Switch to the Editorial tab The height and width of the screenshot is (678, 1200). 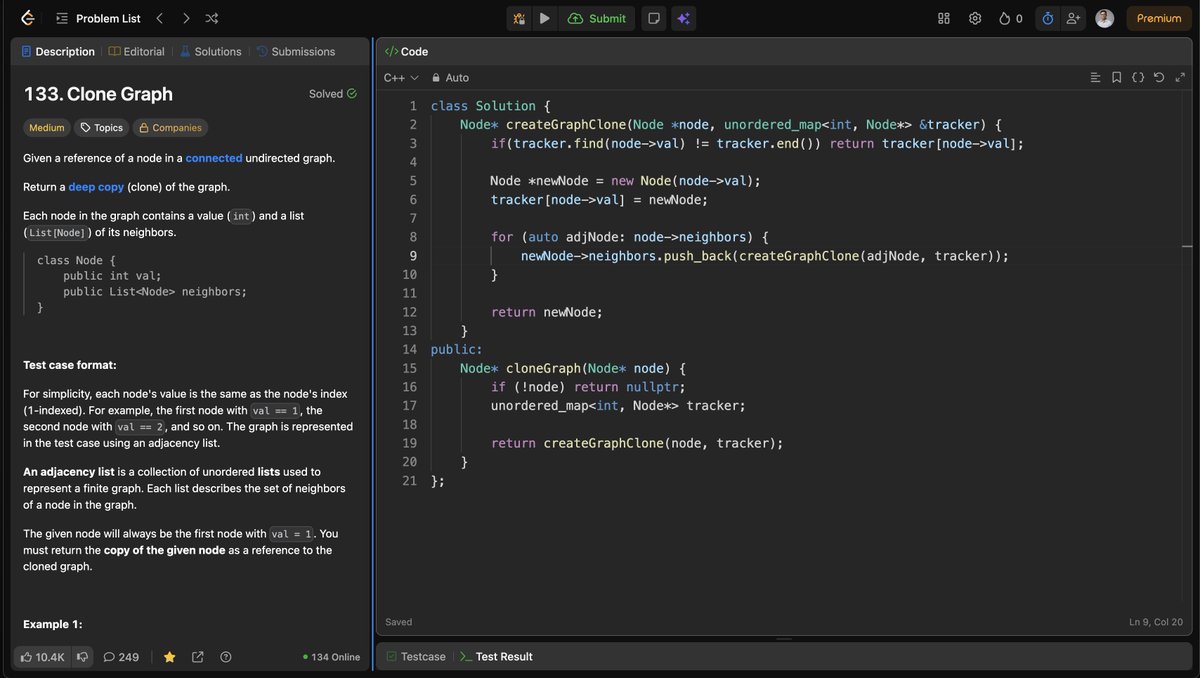click(x=136, y=51)
